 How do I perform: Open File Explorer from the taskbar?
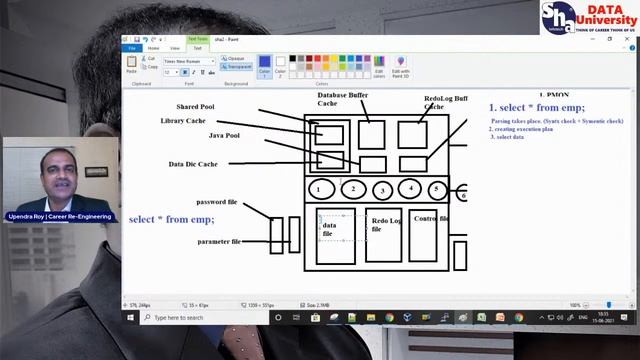click(x=371, y=318)
